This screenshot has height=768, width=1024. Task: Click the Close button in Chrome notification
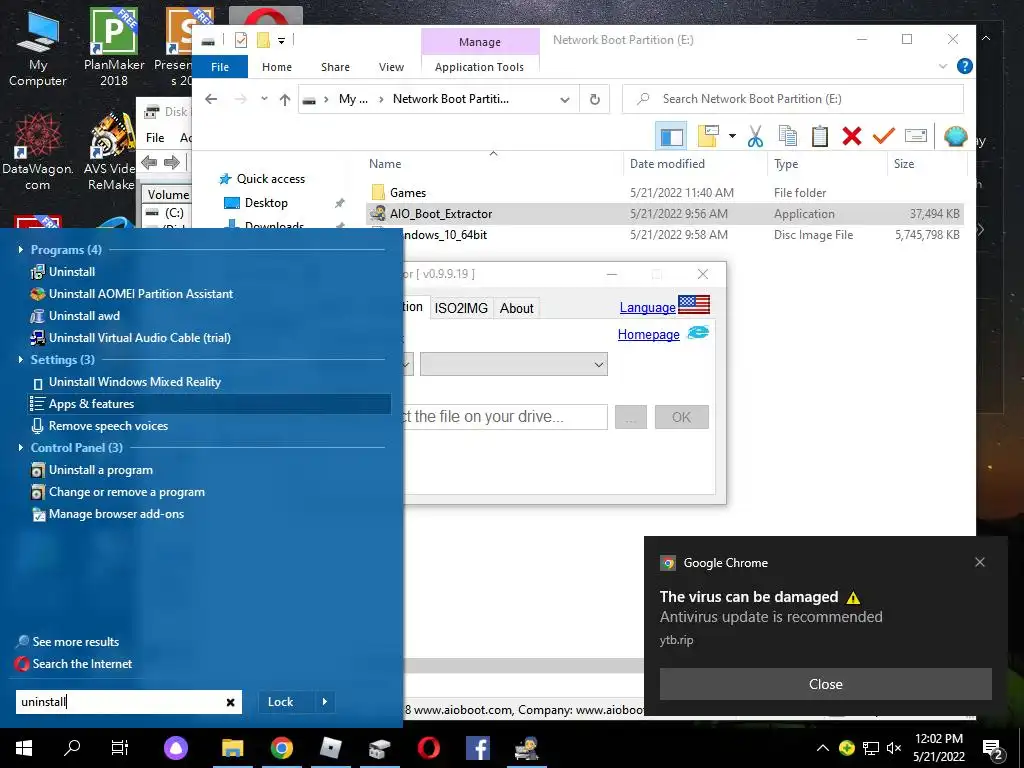pos(825,684)
